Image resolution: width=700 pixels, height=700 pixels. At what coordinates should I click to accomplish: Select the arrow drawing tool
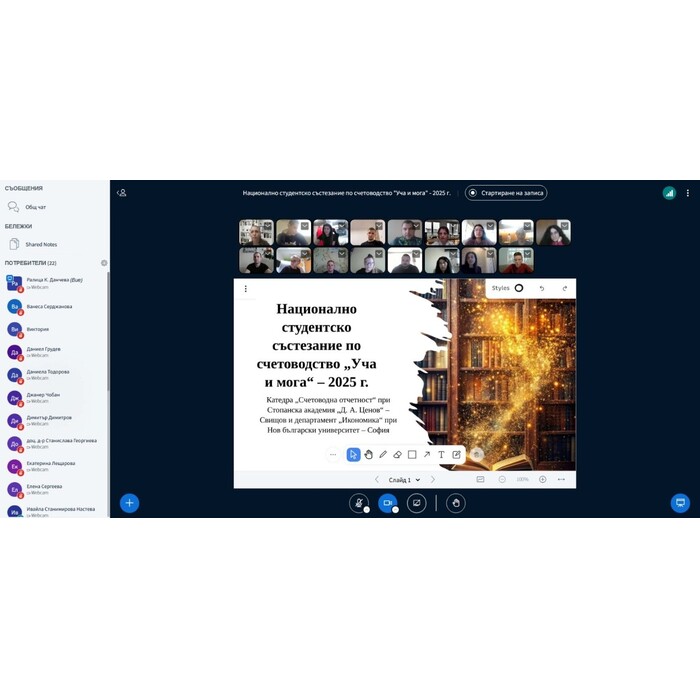point(427,455)
